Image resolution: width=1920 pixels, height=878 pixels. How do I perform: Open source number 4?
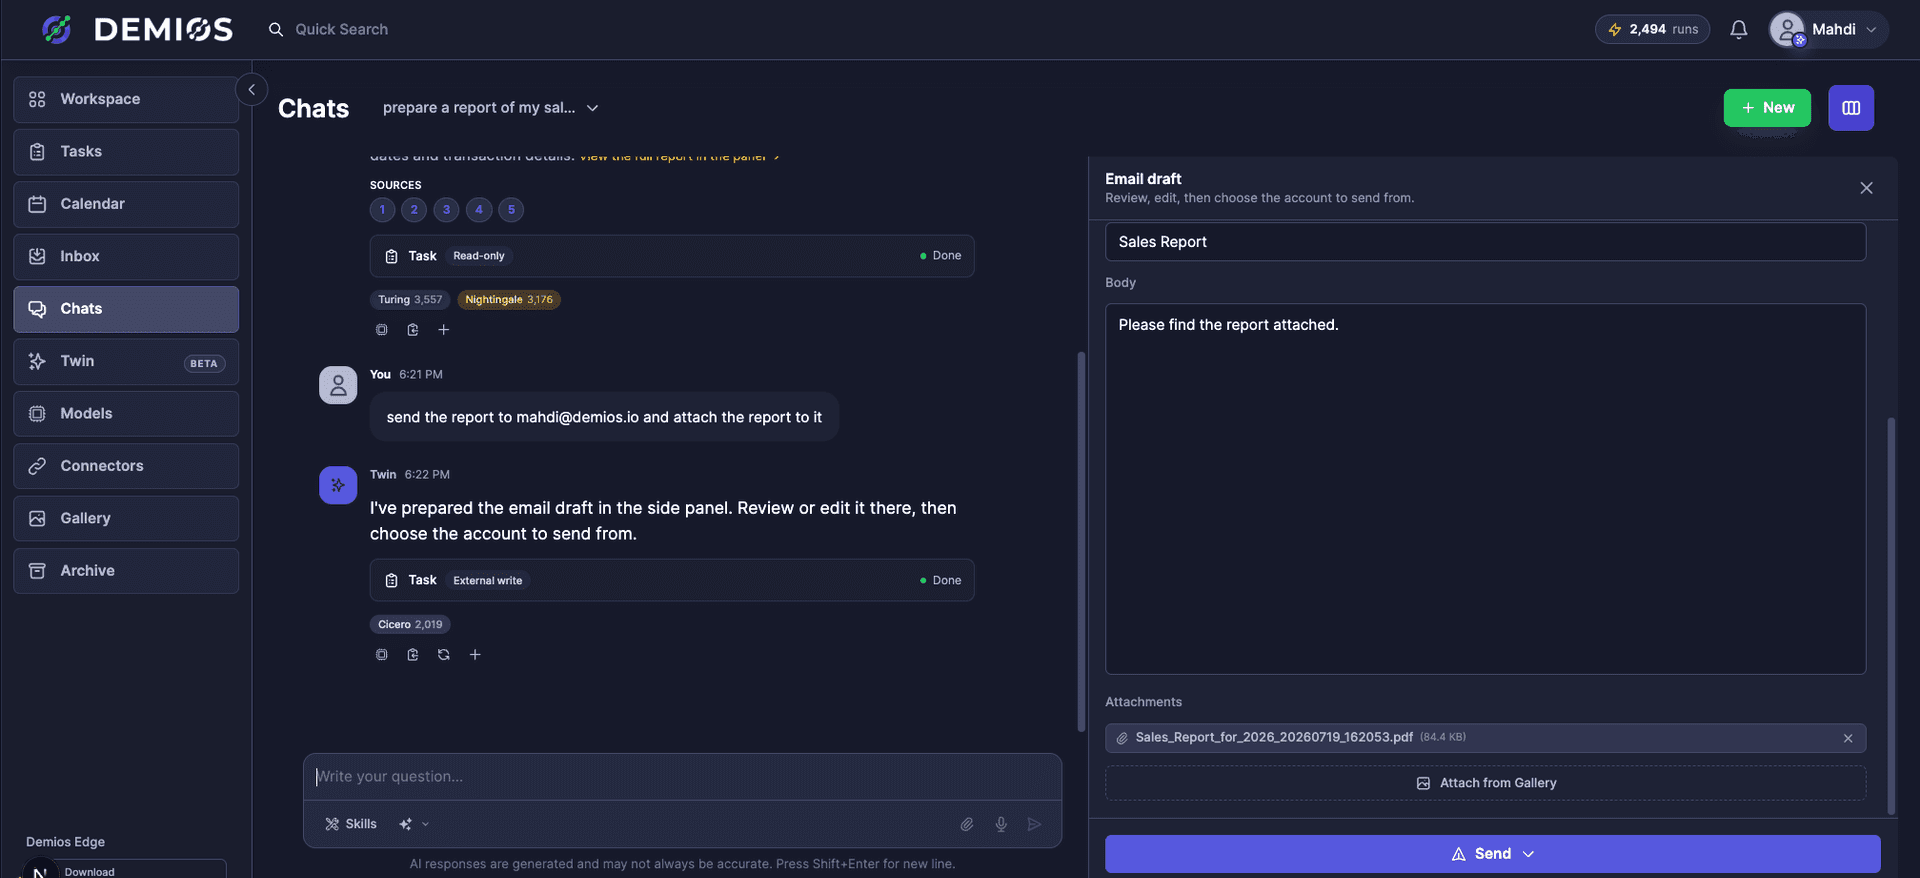479,209
